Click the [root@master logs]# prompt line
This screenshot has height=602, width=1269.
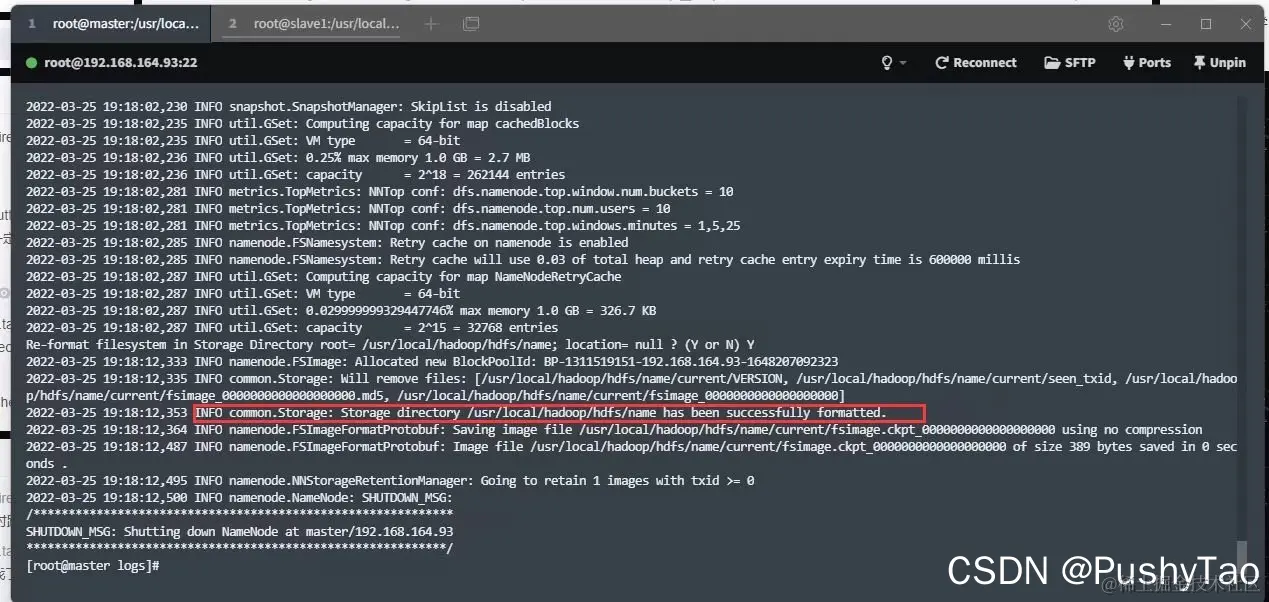pyautogui.click(x=92, y=566)
